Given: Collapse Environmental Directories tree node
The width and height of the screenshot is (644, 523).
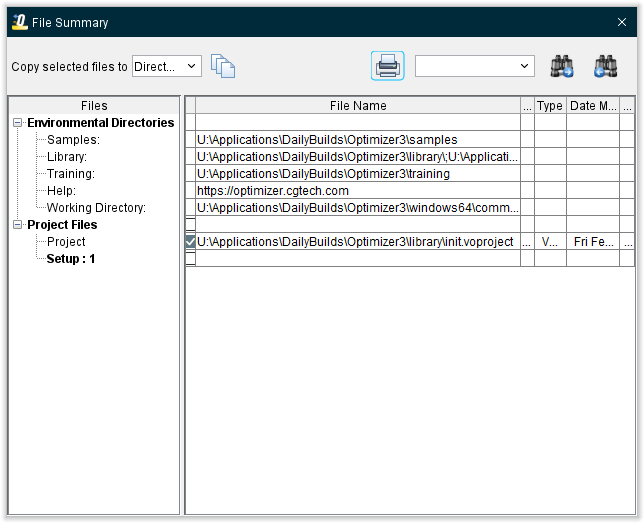Looking at the screenshot, I should click(17, 122).
